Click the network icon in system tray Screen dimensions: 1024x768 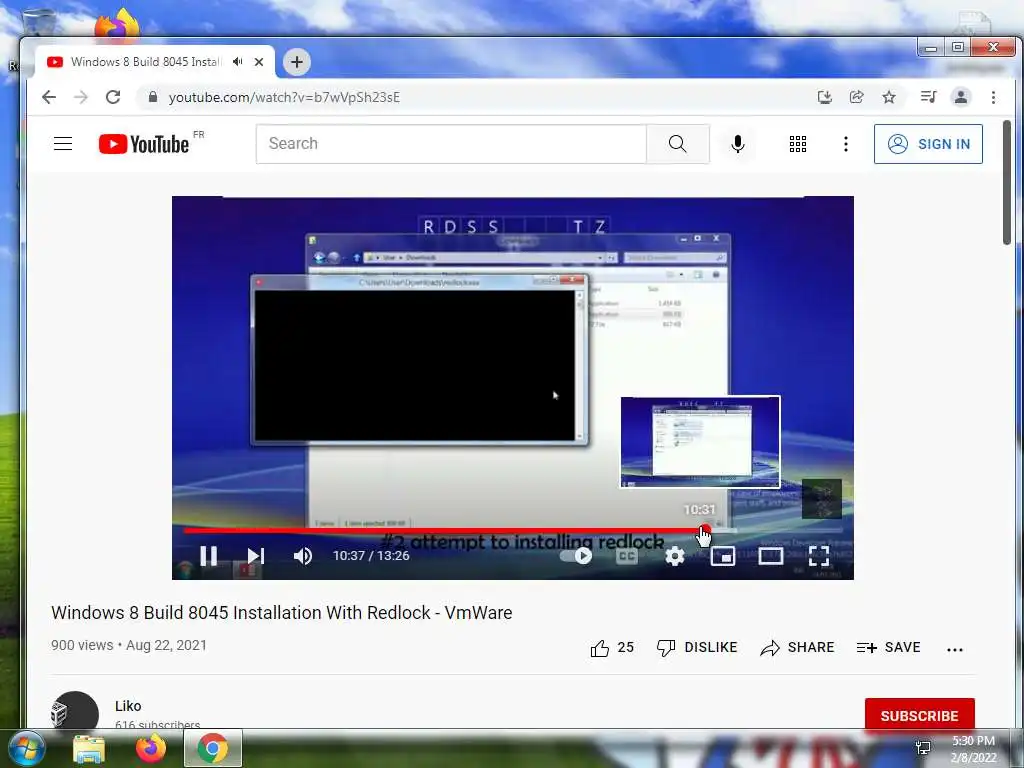point(923,748)
